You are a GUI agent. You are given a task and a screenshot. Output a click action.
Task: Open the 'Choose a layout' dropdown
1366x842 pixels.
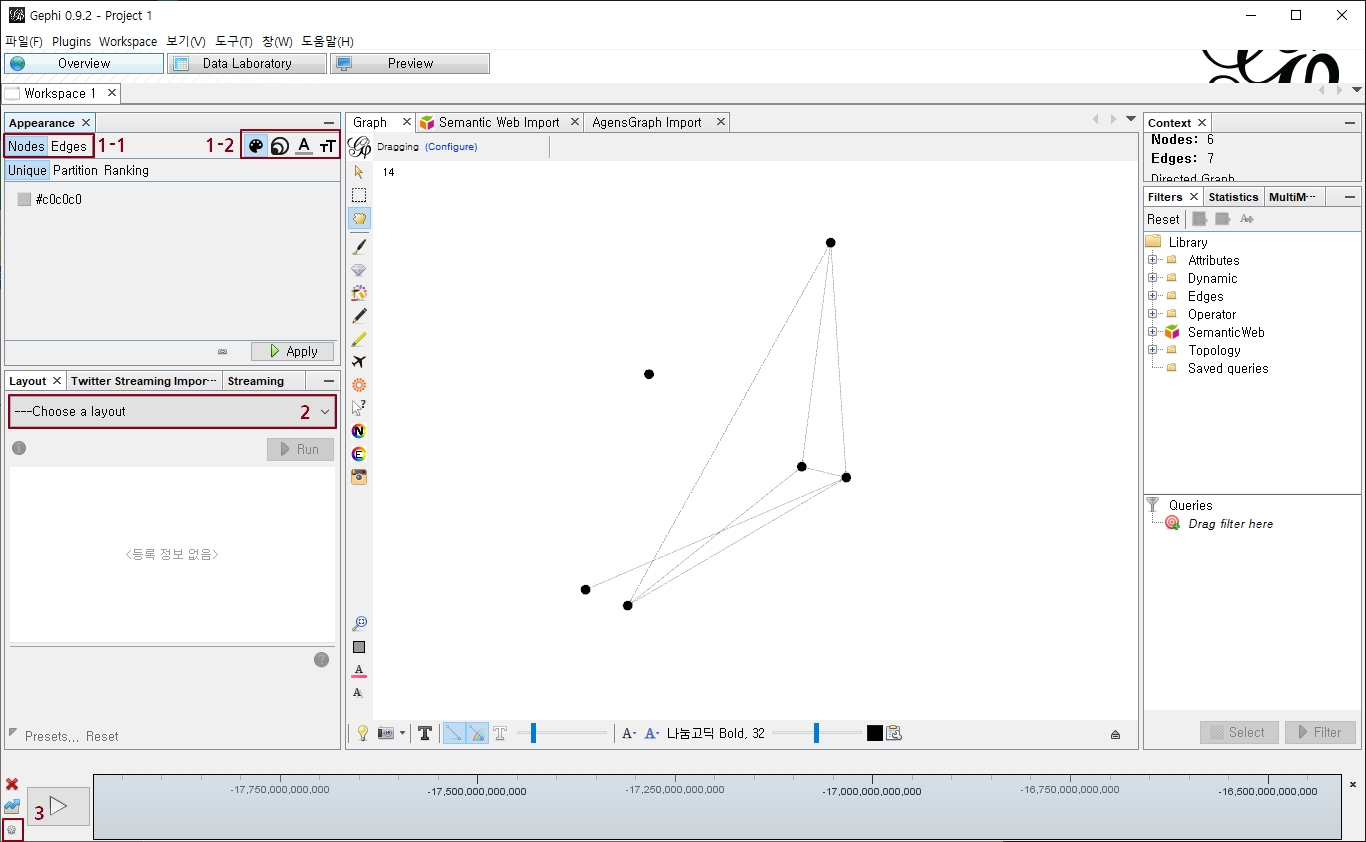click(172, 411)
